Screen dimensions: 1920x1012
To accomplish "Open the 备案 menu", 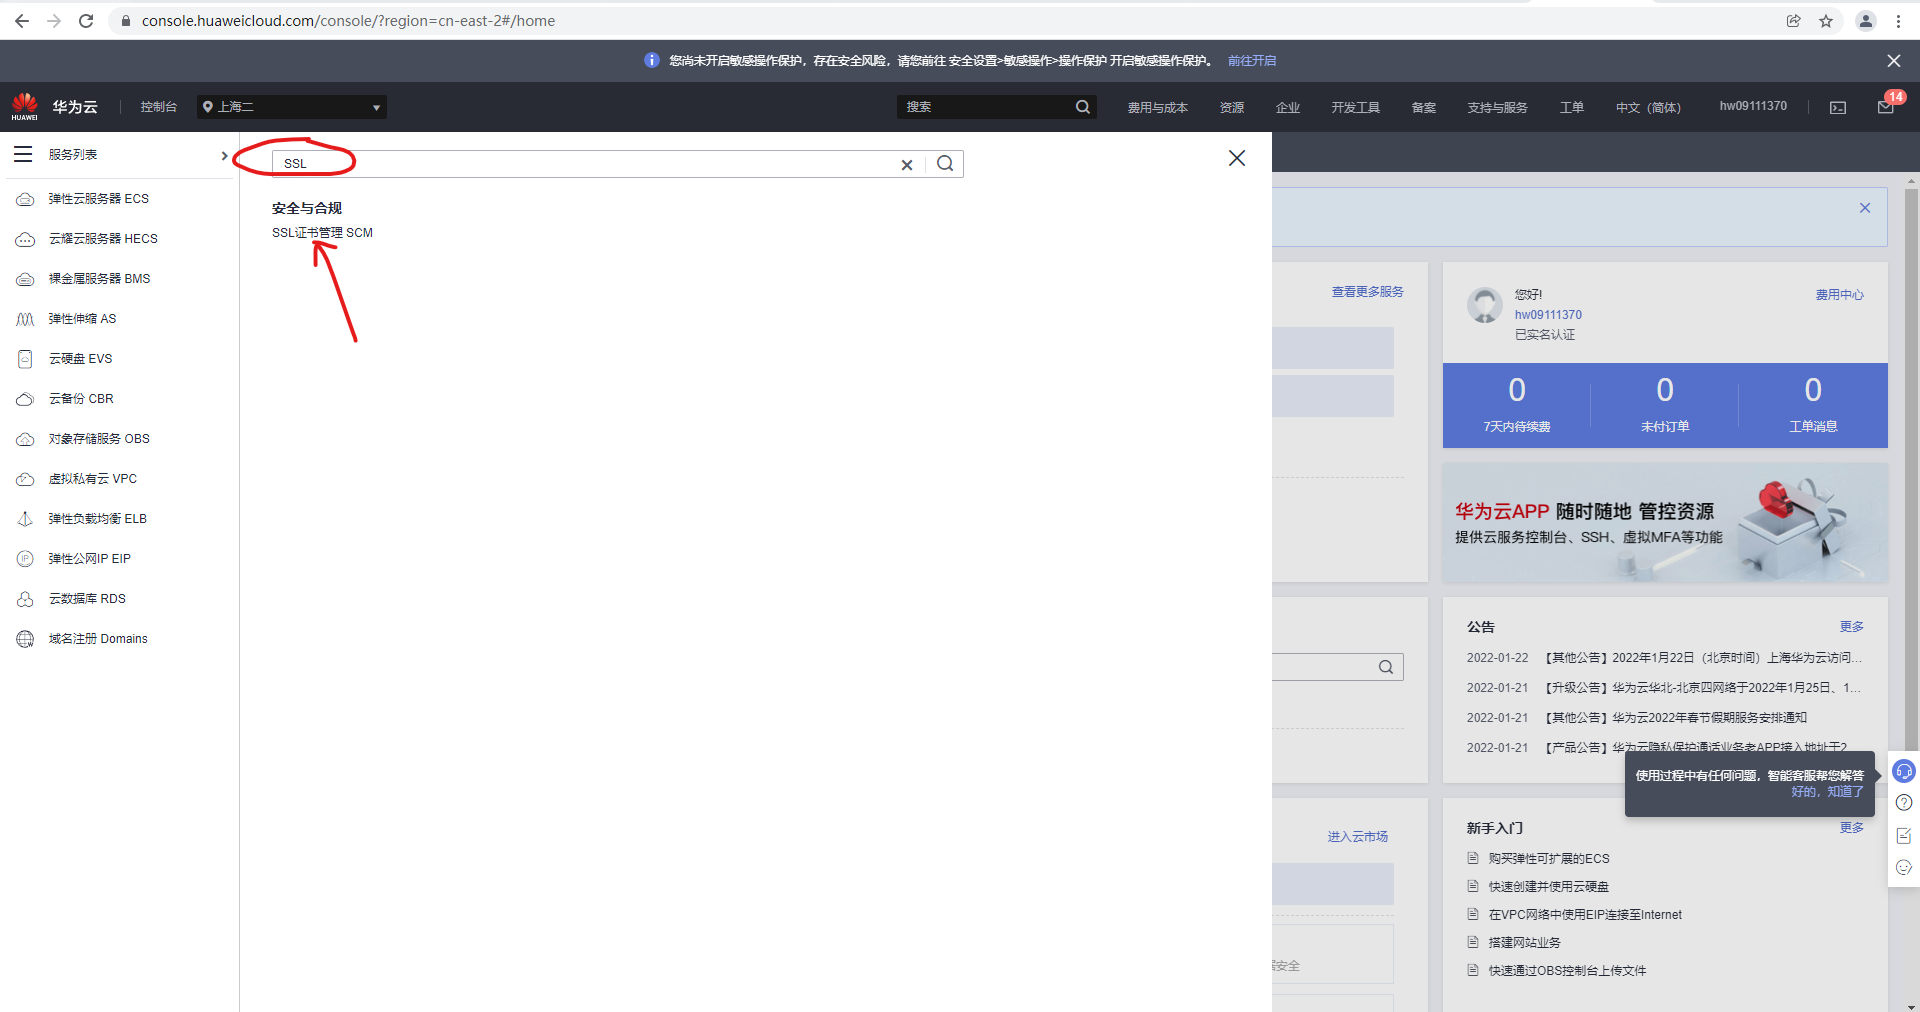I will 1423,108.
